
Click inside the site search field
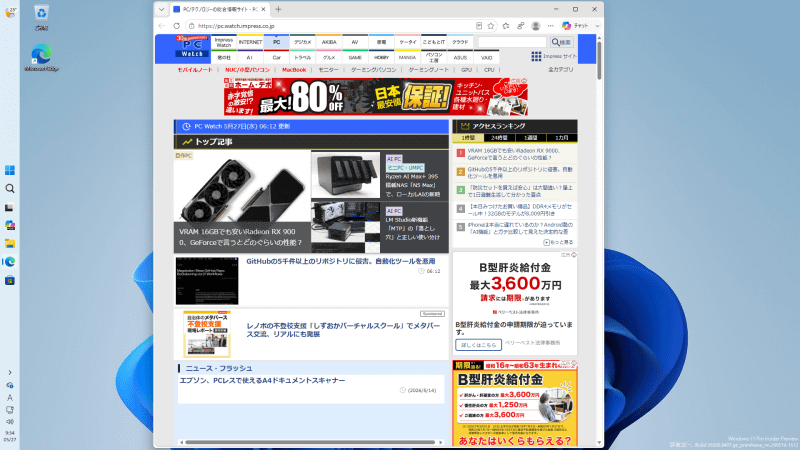tap(512, 42)
